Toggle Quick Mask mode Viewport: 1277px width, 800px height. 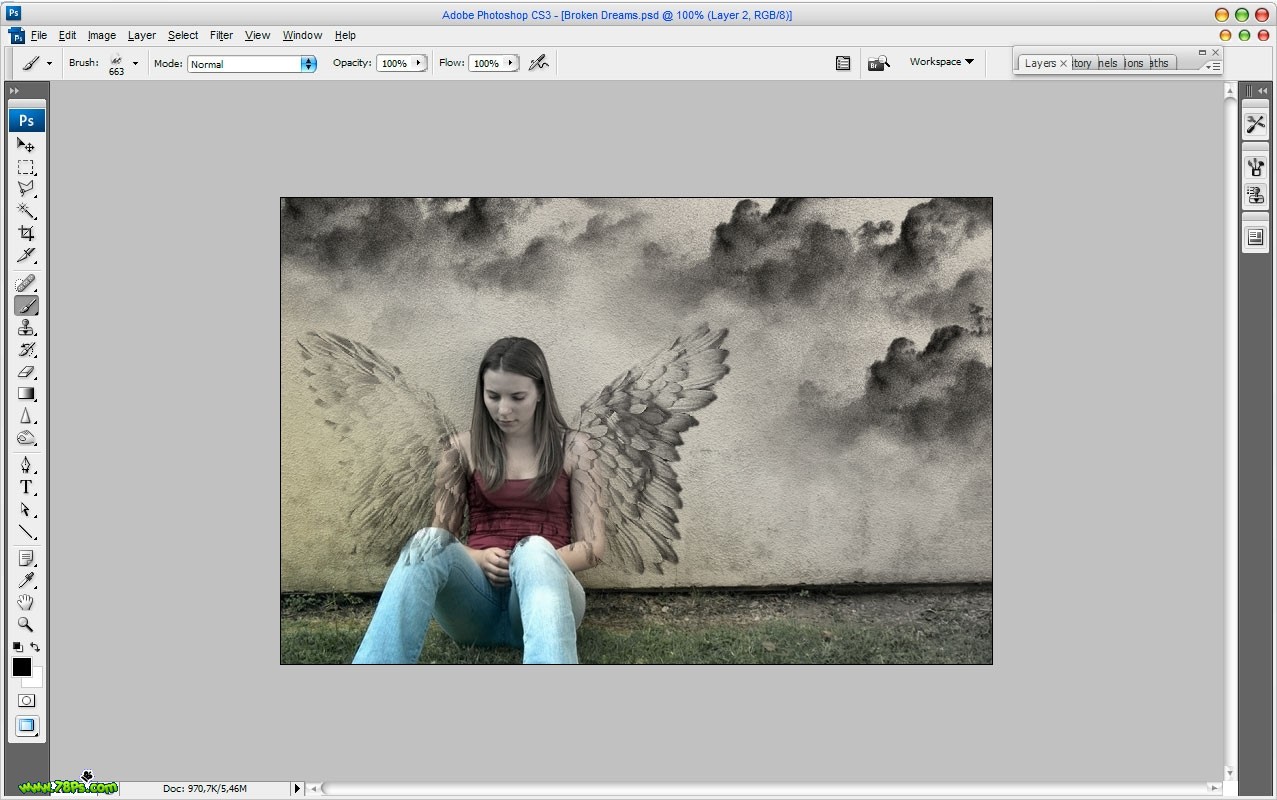[26, 701]
